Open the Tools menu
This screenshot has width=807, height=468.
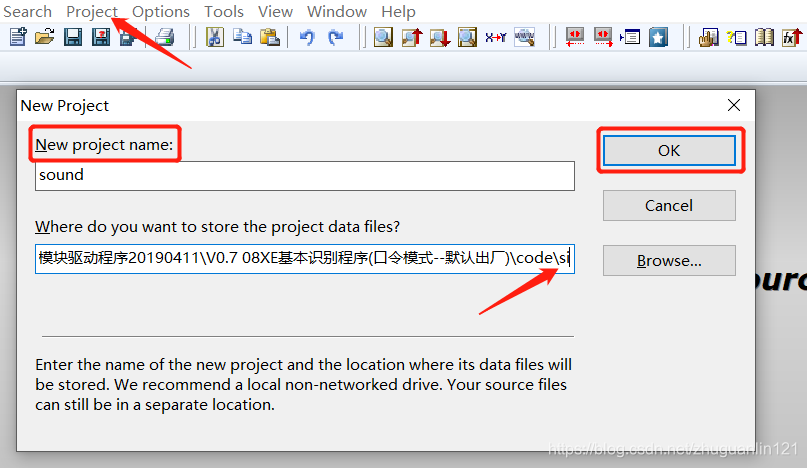[x=224, y=11]
